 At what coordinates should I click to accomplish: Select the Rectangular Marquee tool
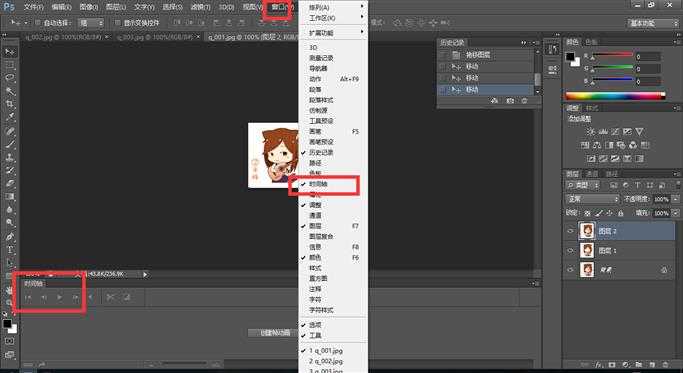10,65
